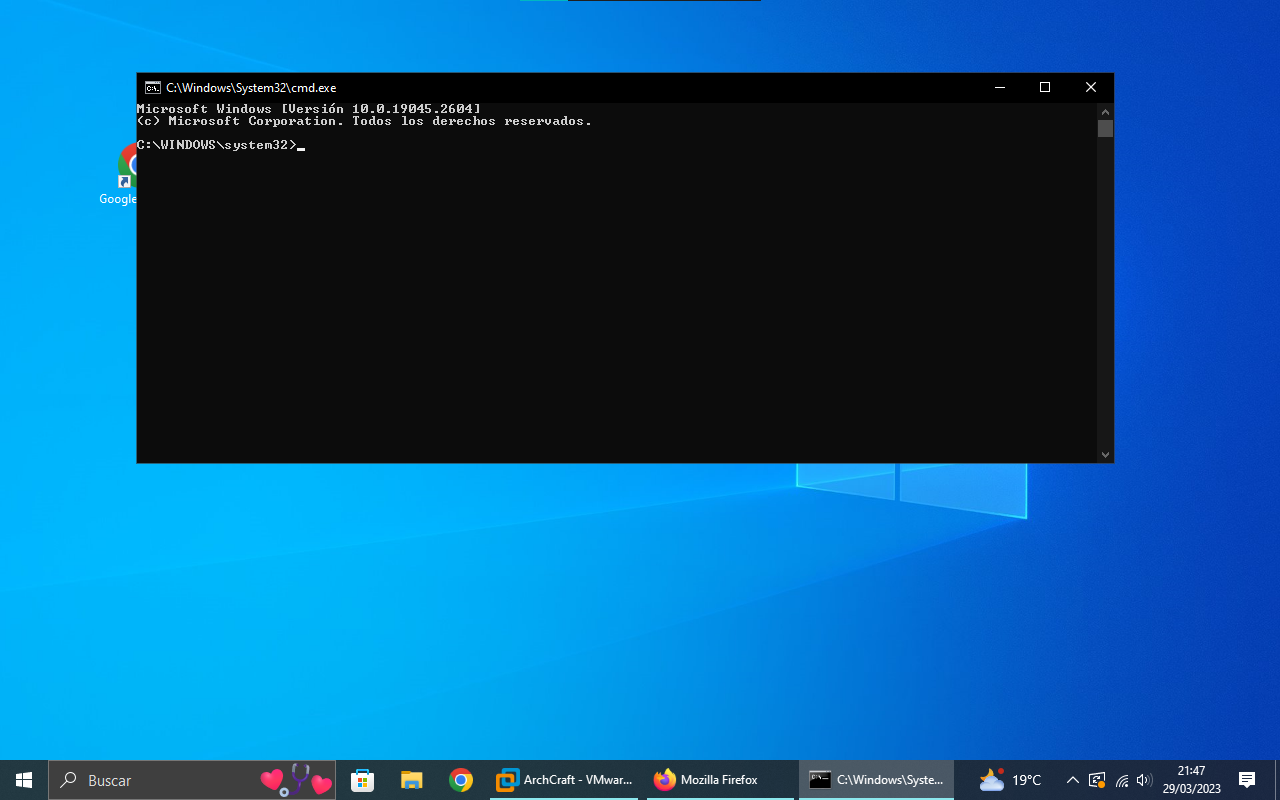Click the volume speaker tray icon

coord(1145,780)
